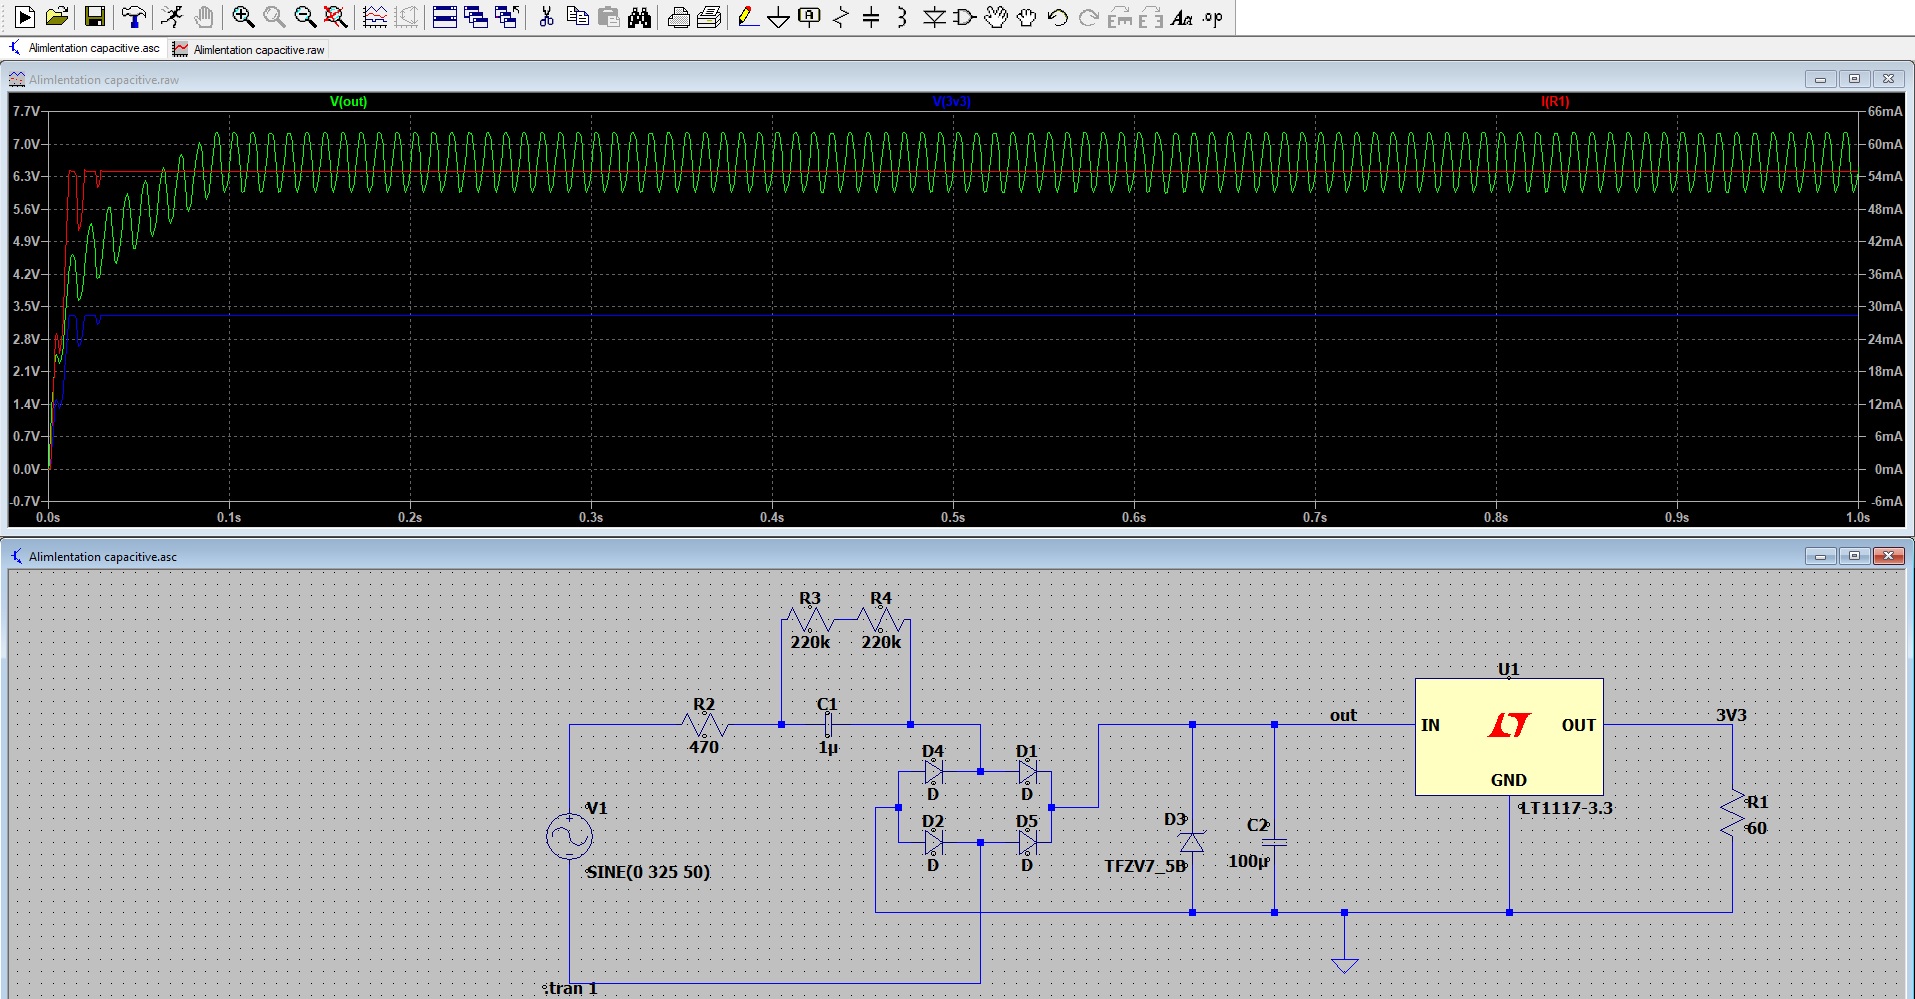This screenshot has height=999, width=1915.
Task: Click the SPICE directive .op icon
Action: (x=1213, y=17)
